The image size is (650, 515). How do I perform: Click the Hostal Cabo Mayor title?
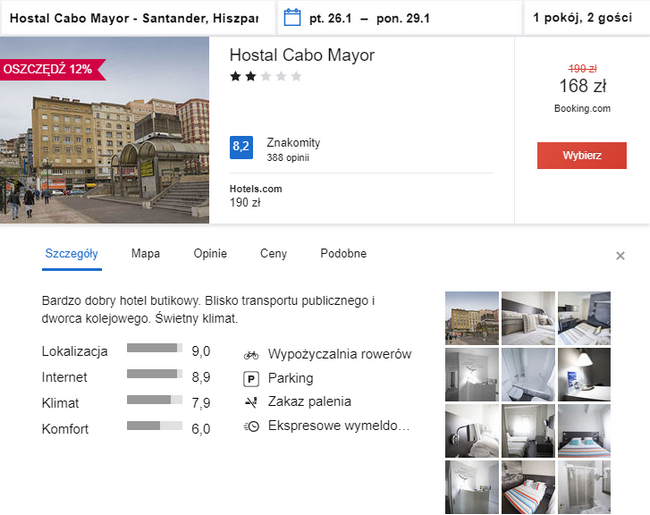(302, 55)
